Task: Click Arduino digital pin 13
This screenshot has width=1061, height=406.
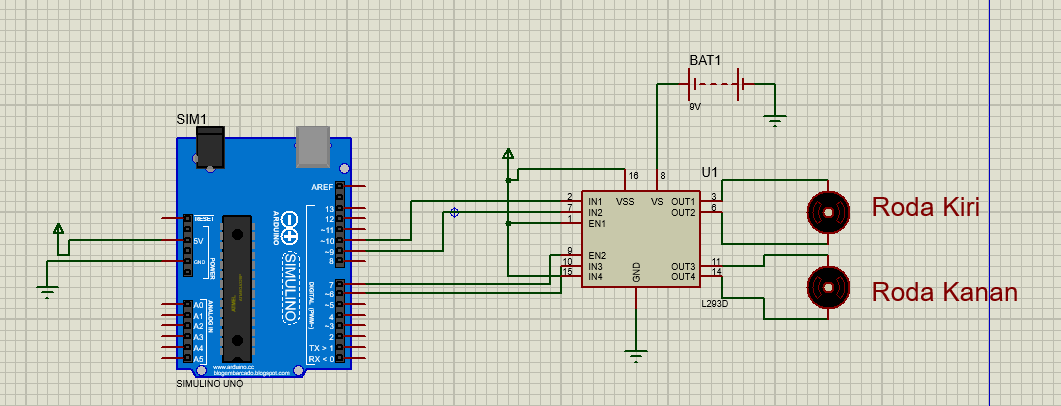Action: (x=339, y=208)
